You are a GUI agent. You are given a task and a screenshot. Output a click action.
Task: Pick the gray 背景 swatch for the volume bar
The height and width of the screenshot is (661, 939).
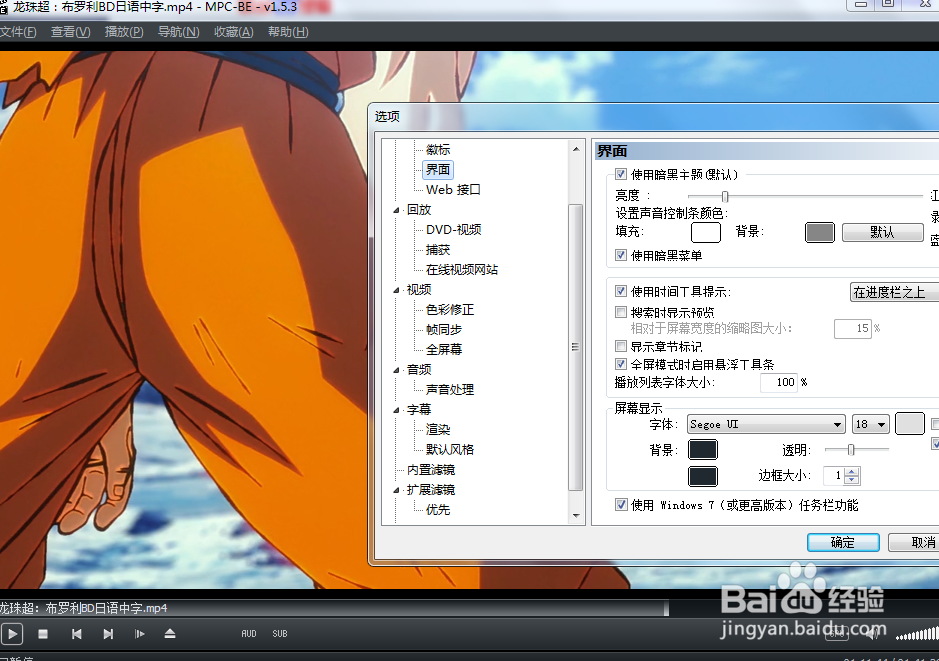point(820,232)
